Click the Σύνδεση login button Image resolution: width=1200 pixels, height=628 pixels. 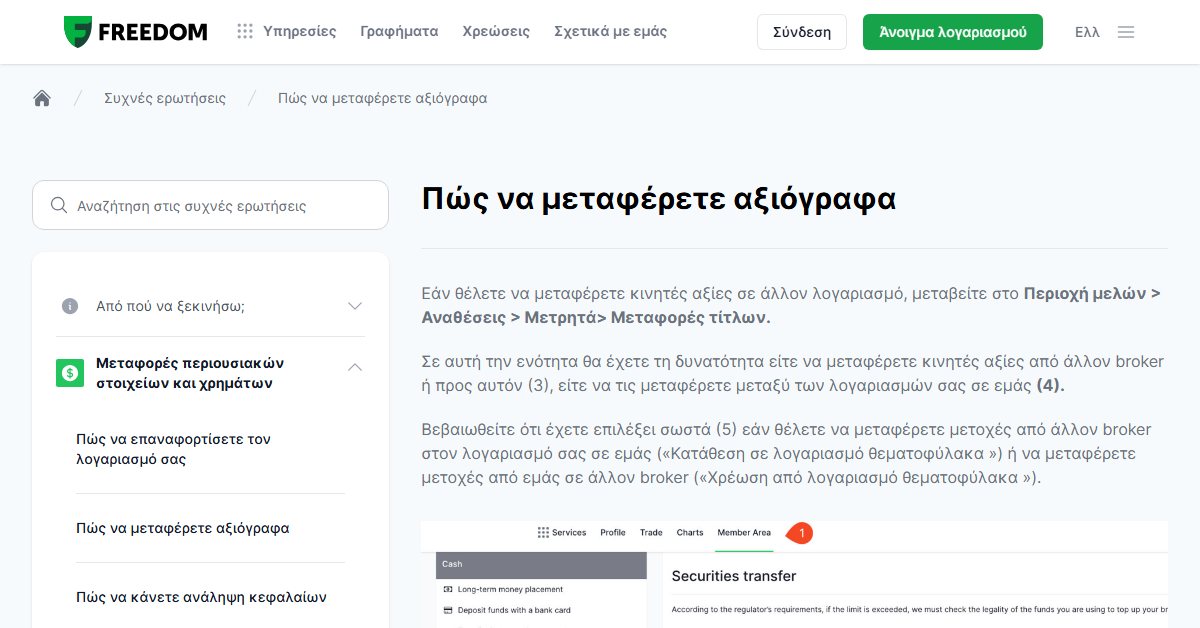click(x=802, y=32)
